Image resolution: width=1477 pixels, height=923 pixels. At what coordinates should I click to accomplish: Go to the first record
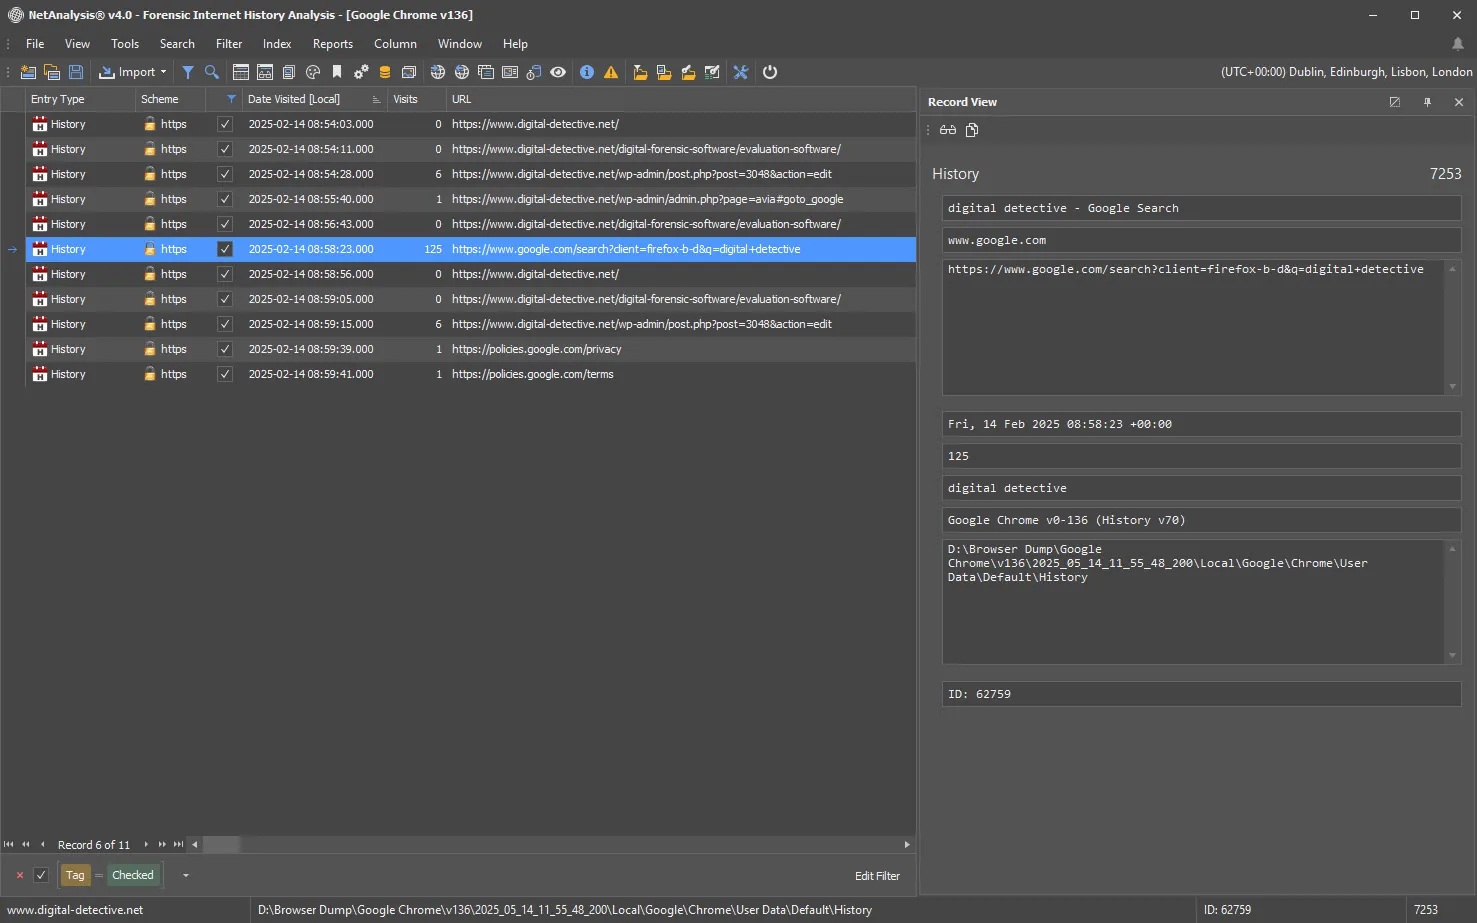pyautogui.click(x=9, y=845)
